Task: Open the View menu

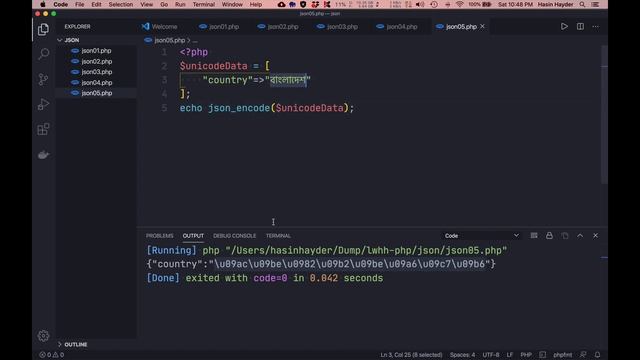Action: click(x=147, y=4)
